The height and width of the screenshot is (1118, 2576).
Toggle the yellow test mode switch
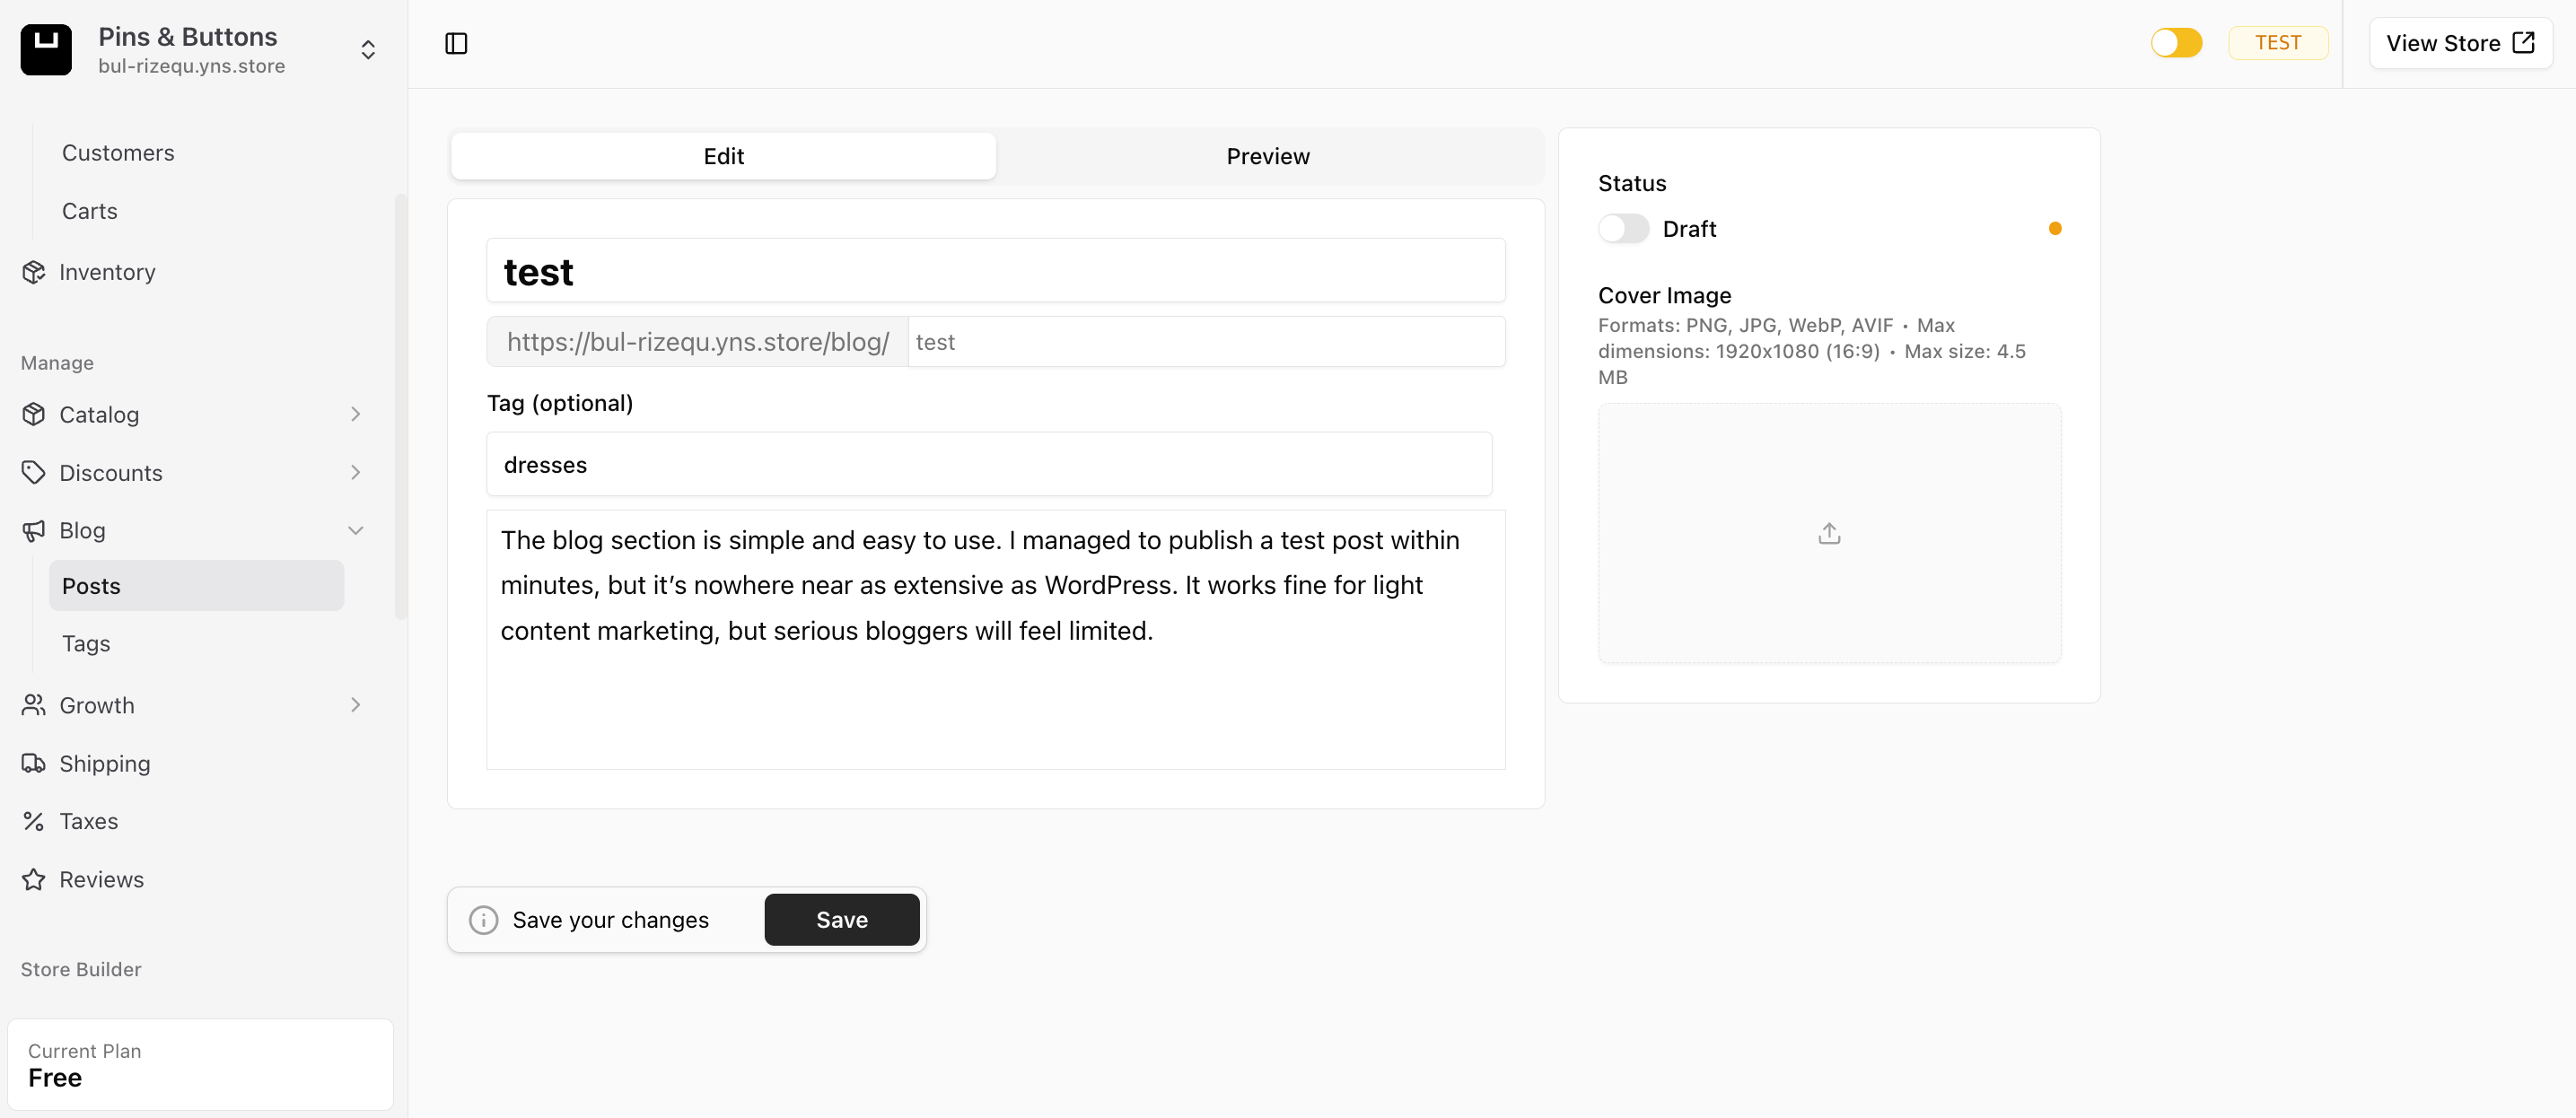(x=2176, y=43)
